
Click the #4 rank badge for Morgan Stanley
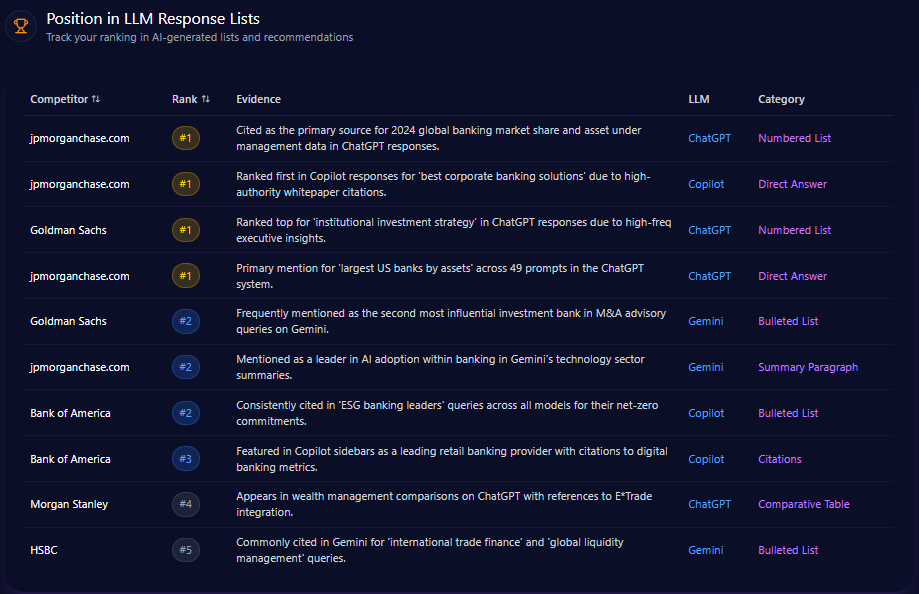click(x=185, y=504)
